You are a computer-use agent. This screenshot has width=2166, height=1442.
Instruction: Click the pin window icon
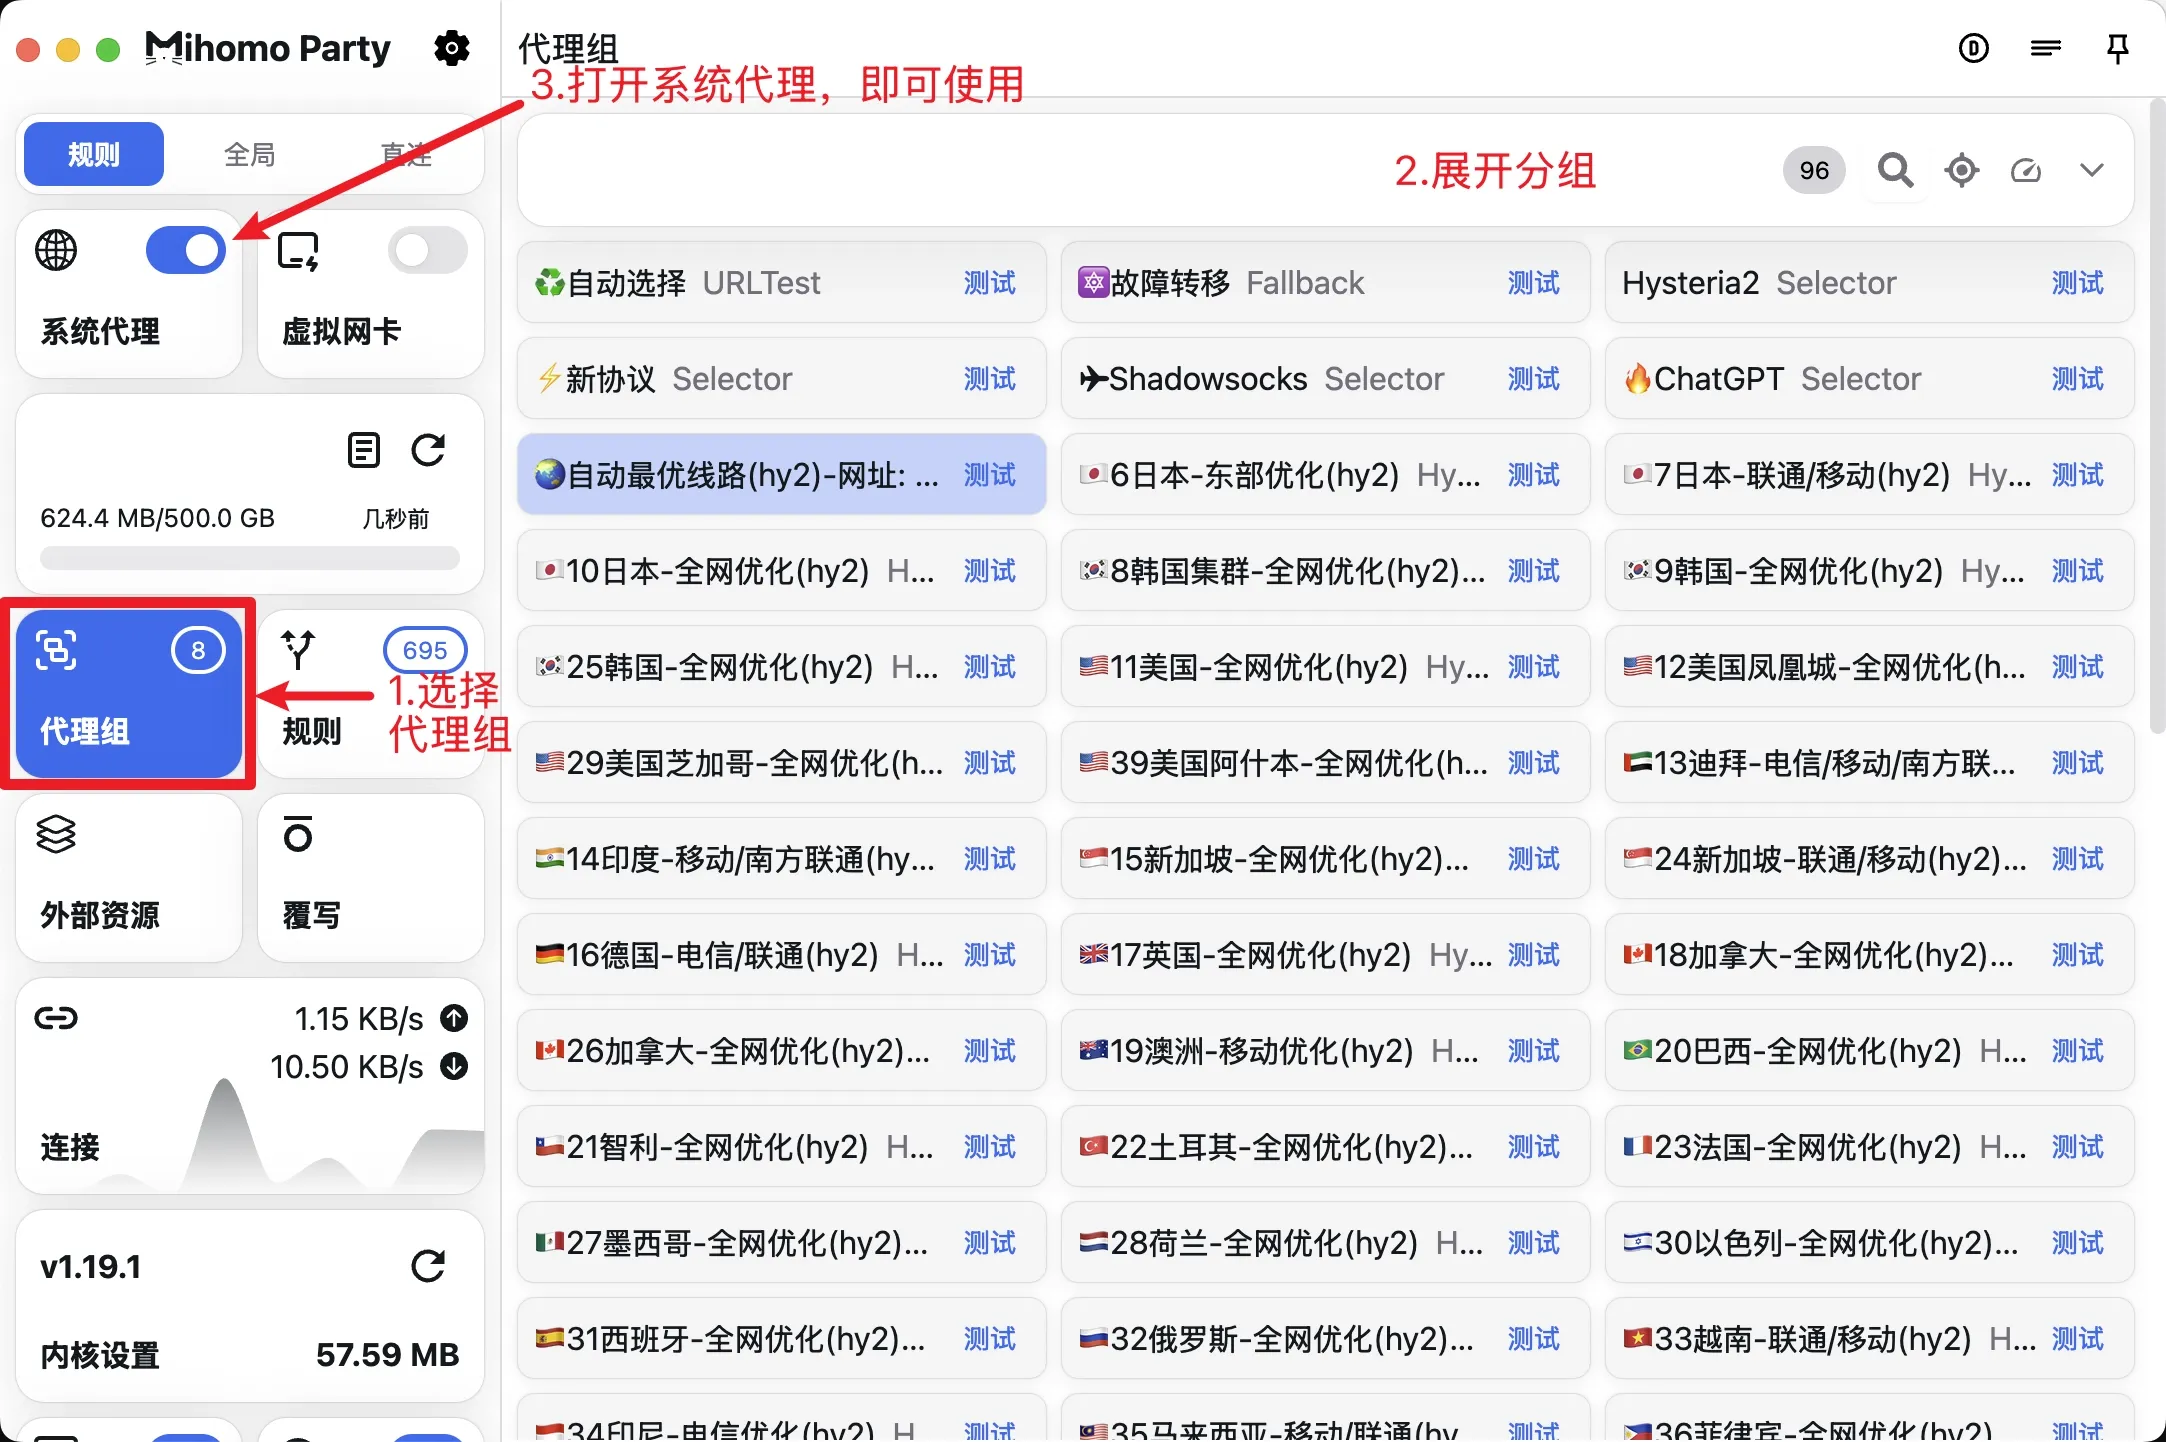point(2118,48)
